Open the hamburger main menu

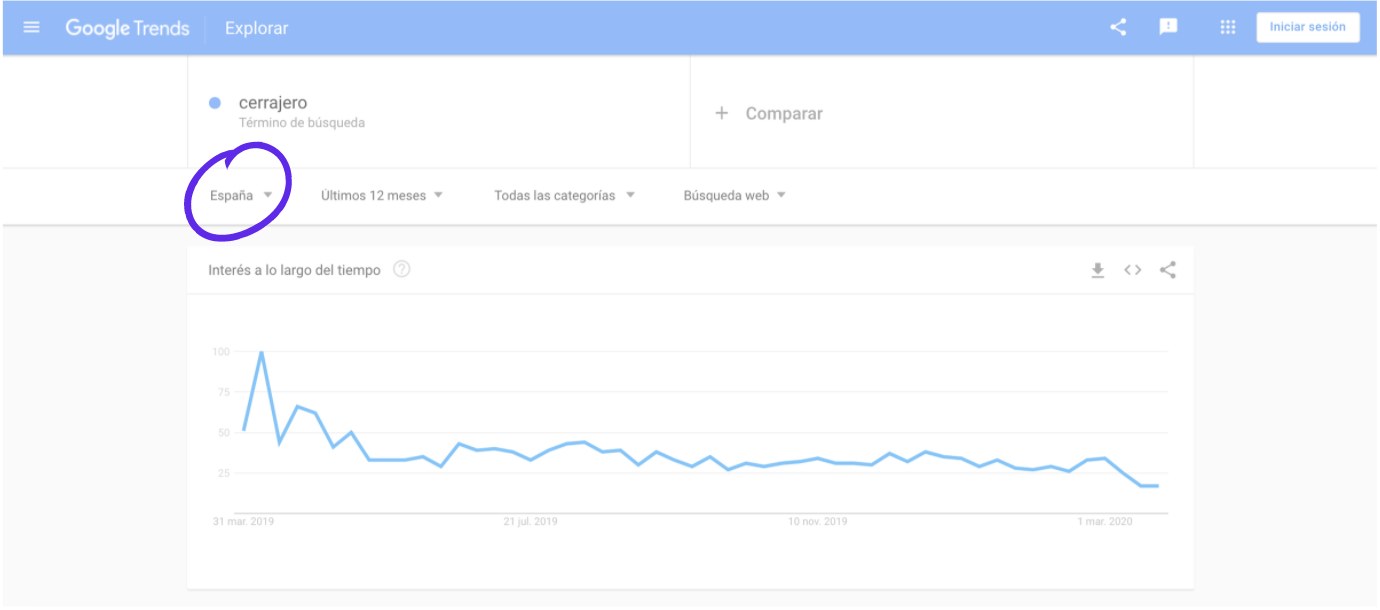(32, 28)
